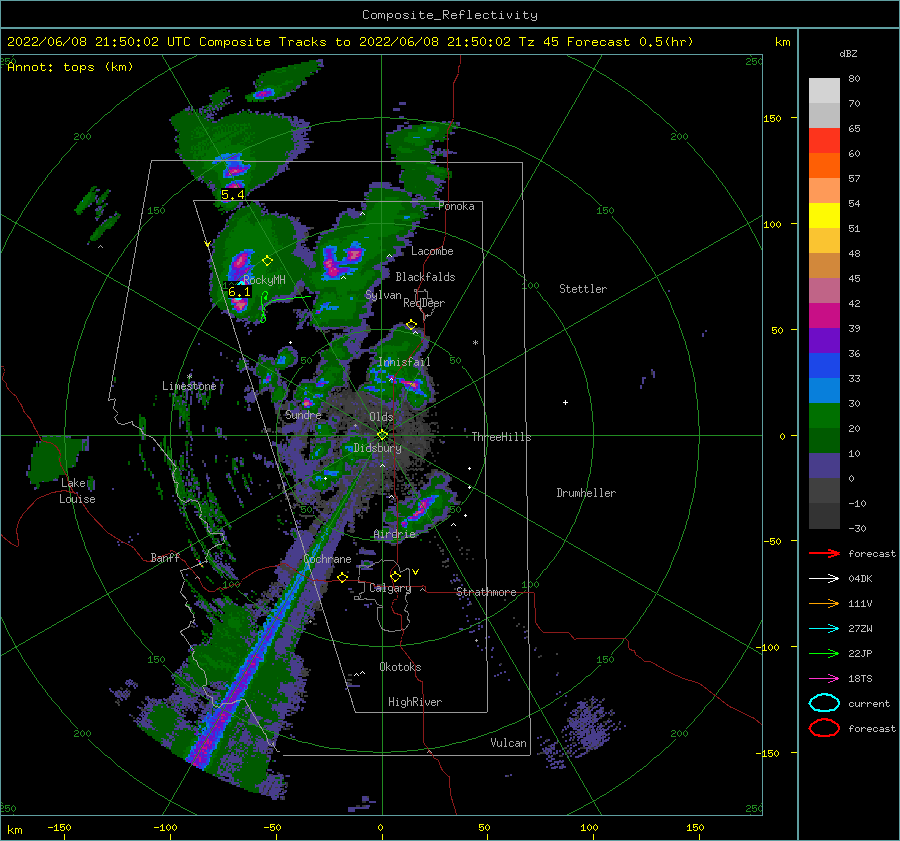Click the yellow diamond marker near RockyMH

click(x=267, y=261)
